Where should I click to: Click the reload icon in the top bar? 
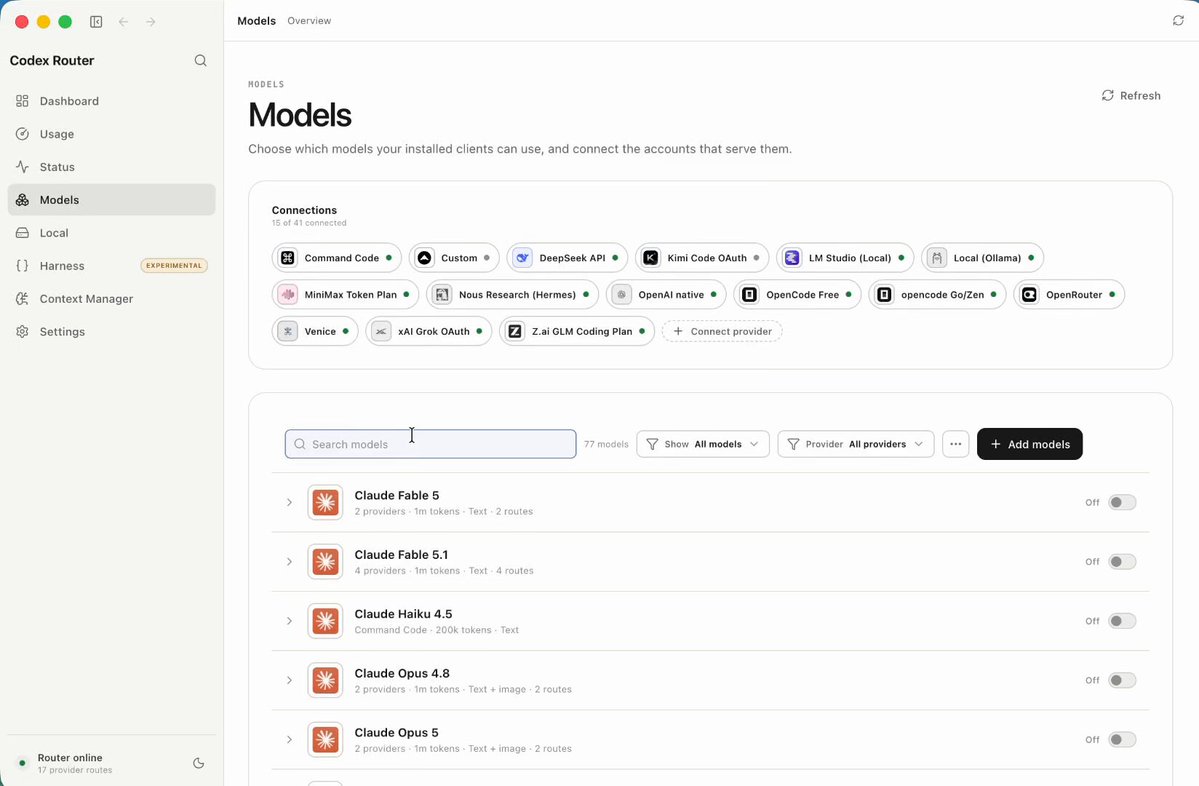point(1178,21)
